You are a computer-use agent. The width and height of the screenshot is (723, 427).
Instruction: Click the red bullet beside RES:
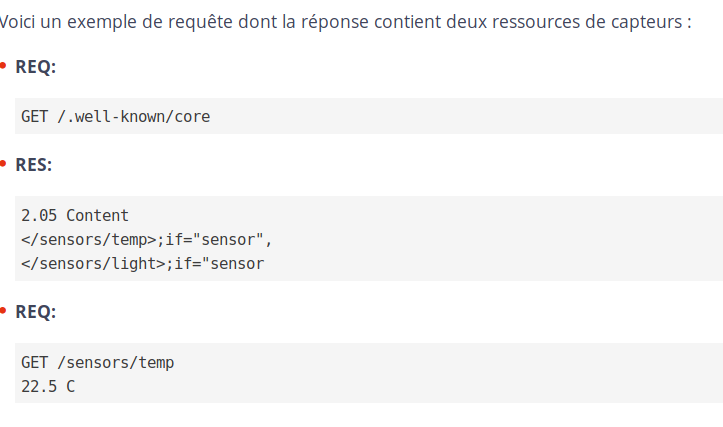[x=3, y=164]
